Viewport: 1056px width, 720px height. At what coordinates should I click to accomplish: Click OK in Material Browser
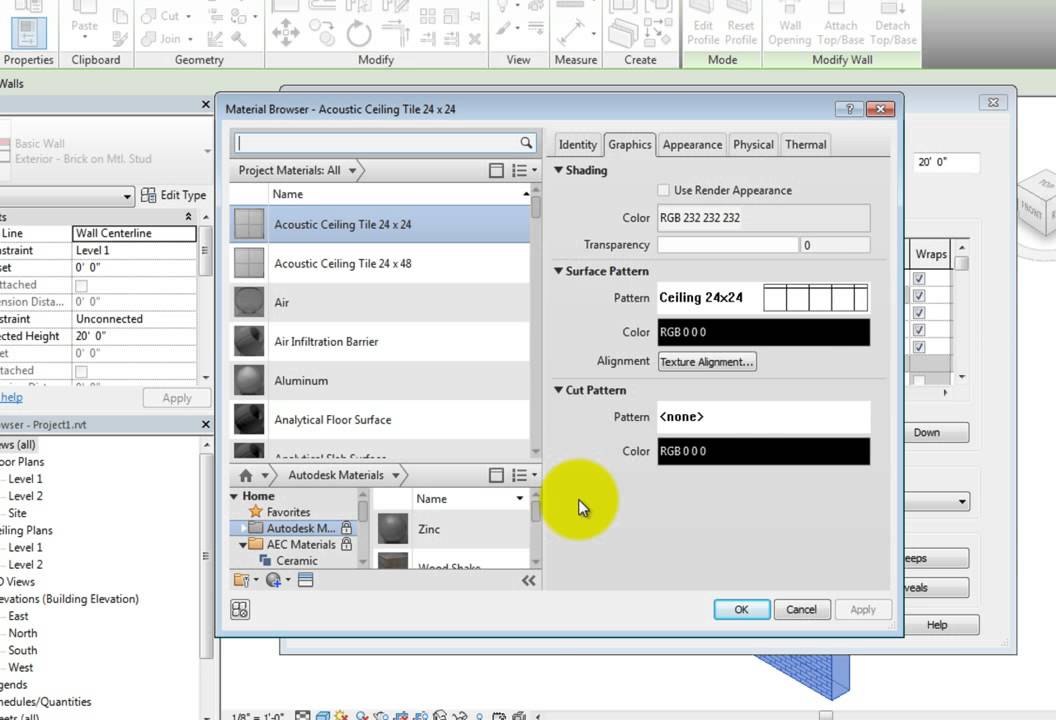[x=741, y=610]
